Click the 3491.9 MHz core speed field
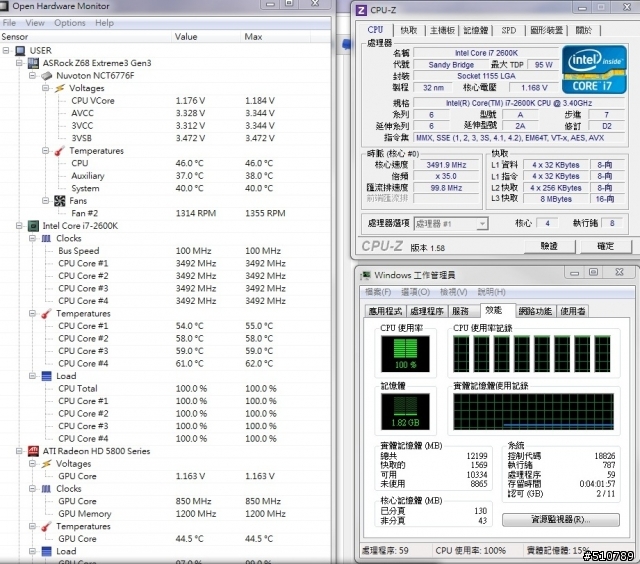The width and height of the screenshot is (640, 564). coord(447,165)
